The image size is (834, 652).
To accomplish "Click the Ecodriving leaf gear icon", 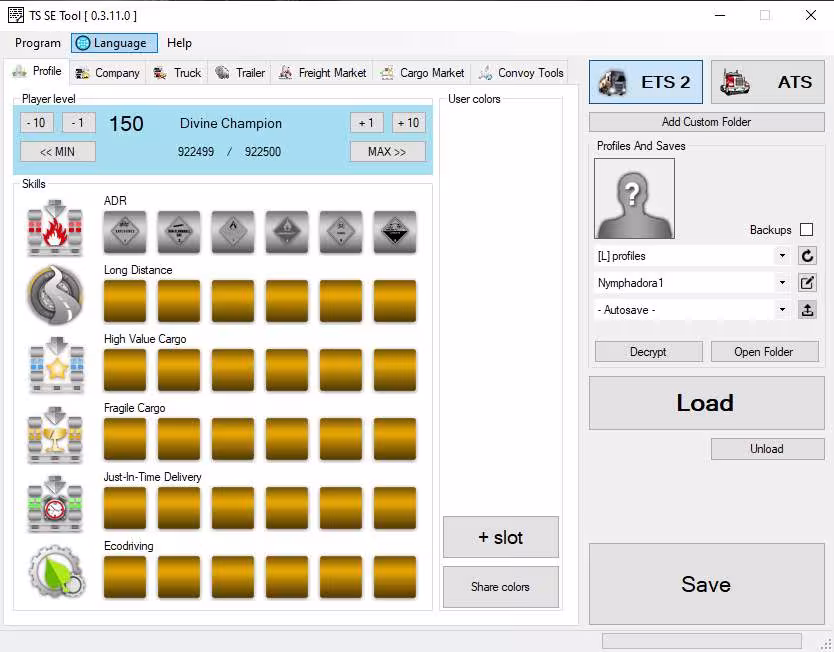I will pyautogui.click(x=55, y=573).
